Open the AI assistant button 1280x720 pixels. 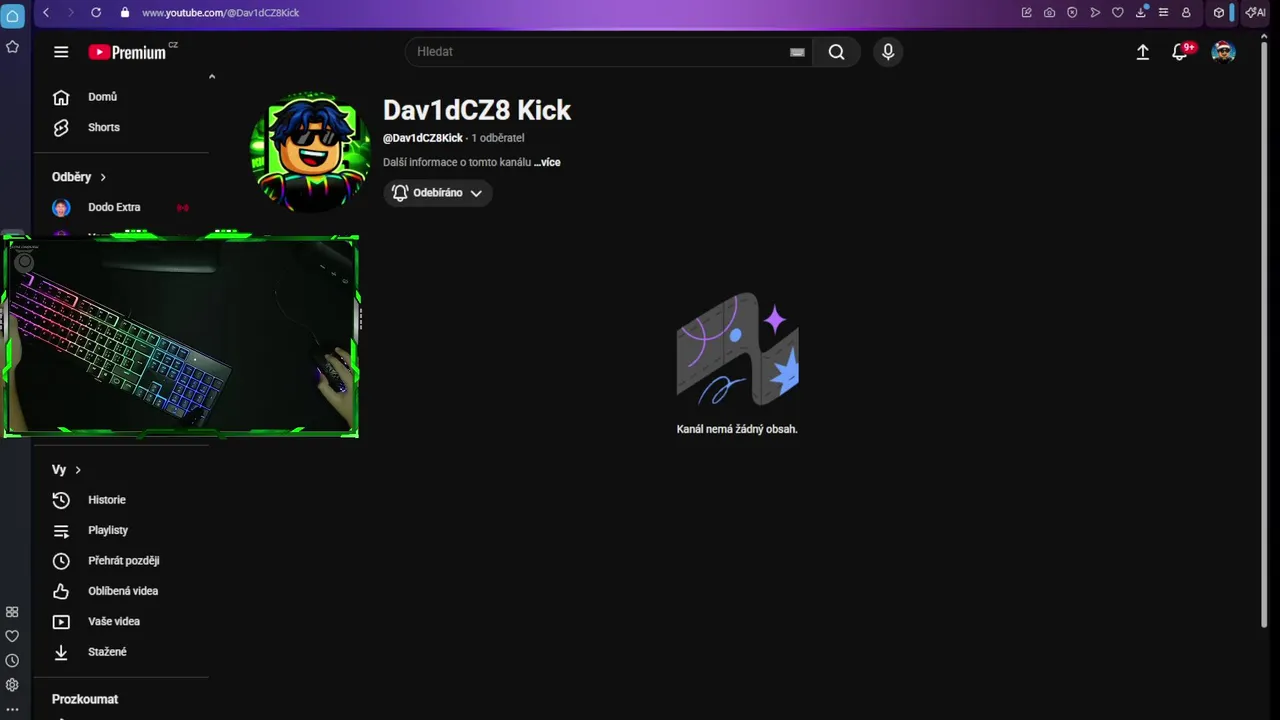pos(1255,12)
